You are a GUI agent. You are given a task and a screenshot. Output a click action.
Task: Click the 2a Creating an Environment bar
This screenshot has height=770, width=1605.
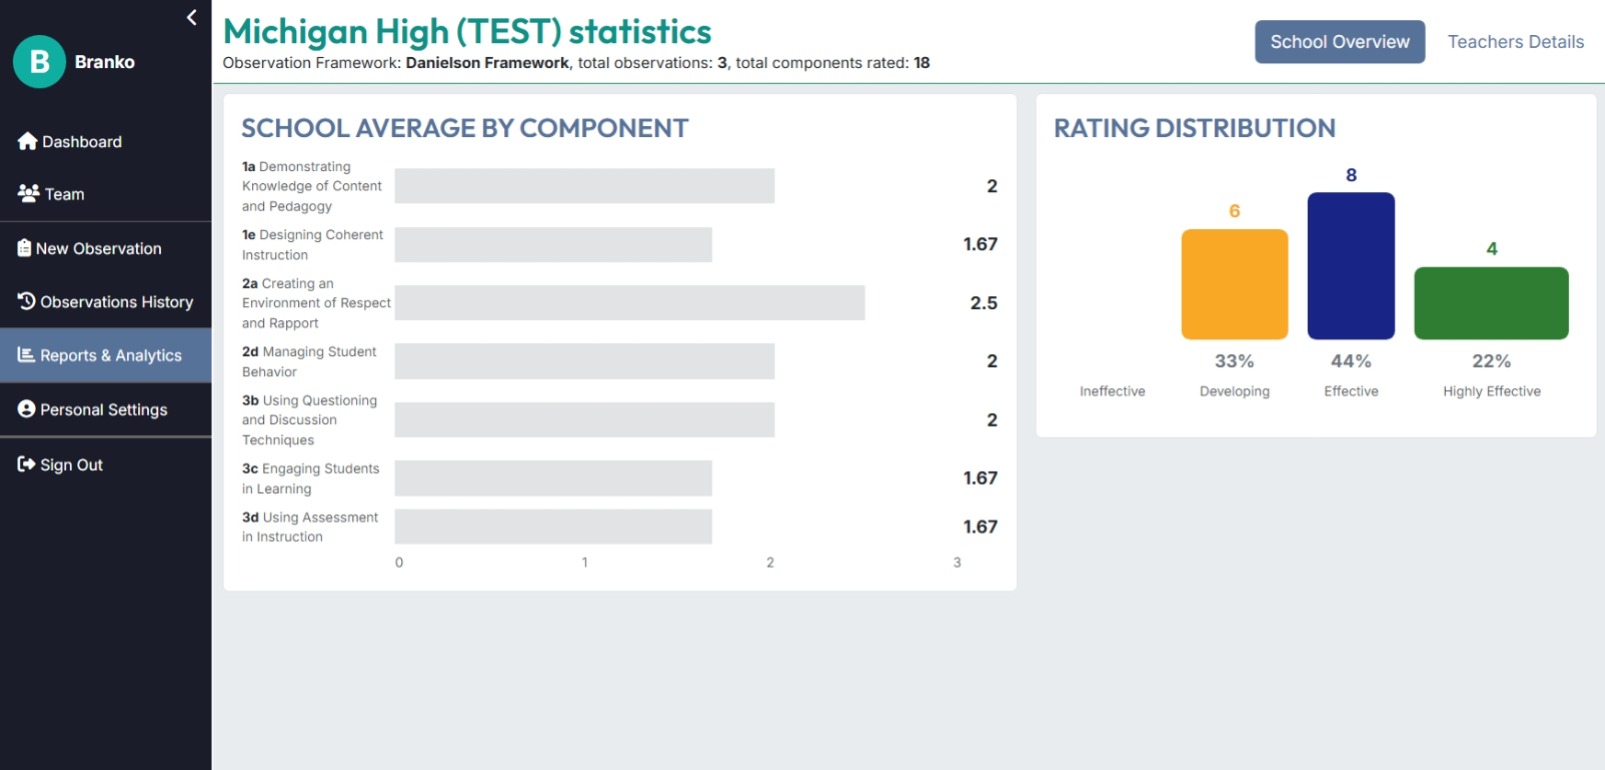(630, 303)
